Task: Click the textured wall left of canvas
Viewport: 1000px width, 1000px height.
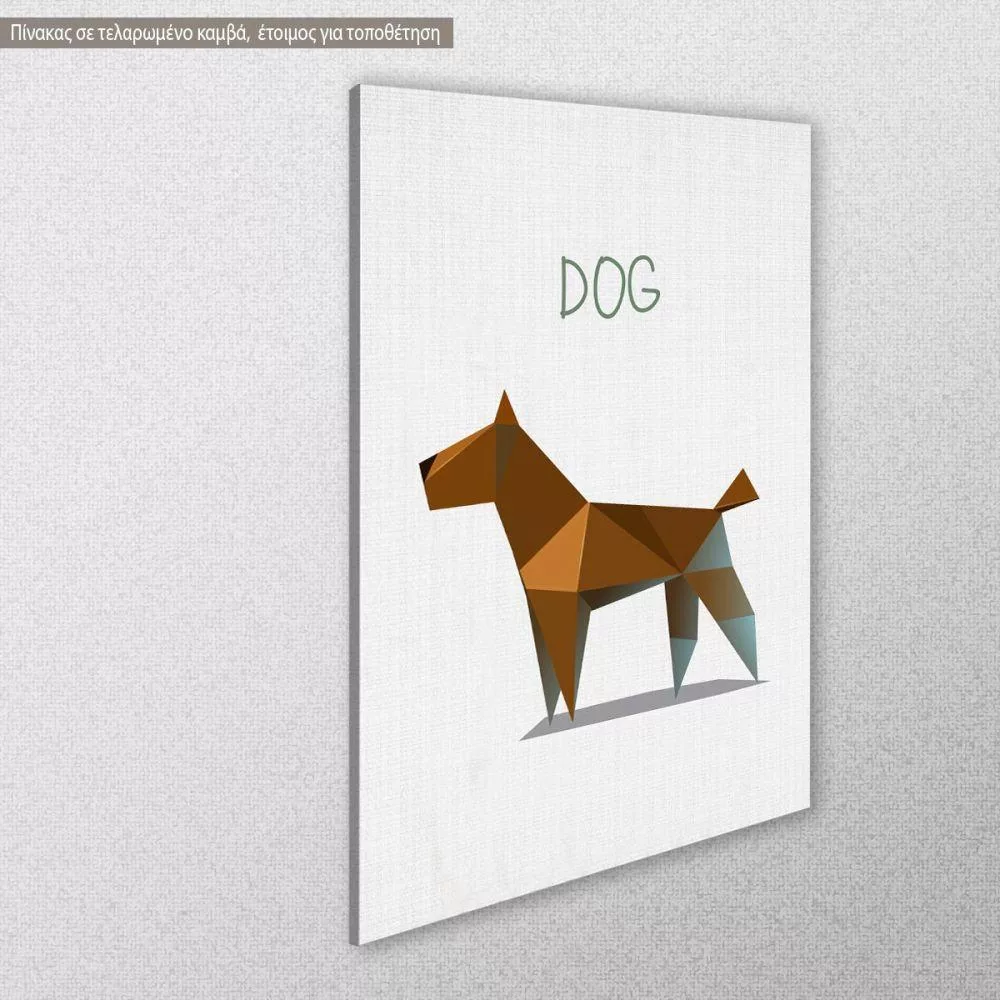Action: 170,500
